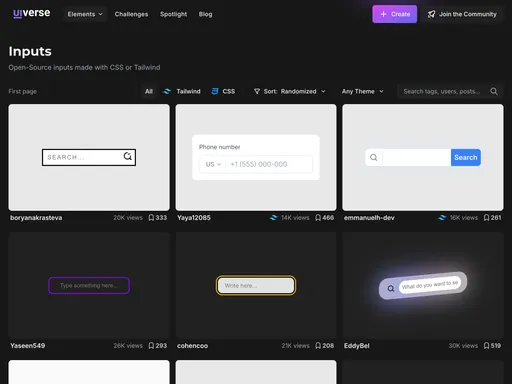Filter by CSS

pyautogui.click(x=223, y=91)
